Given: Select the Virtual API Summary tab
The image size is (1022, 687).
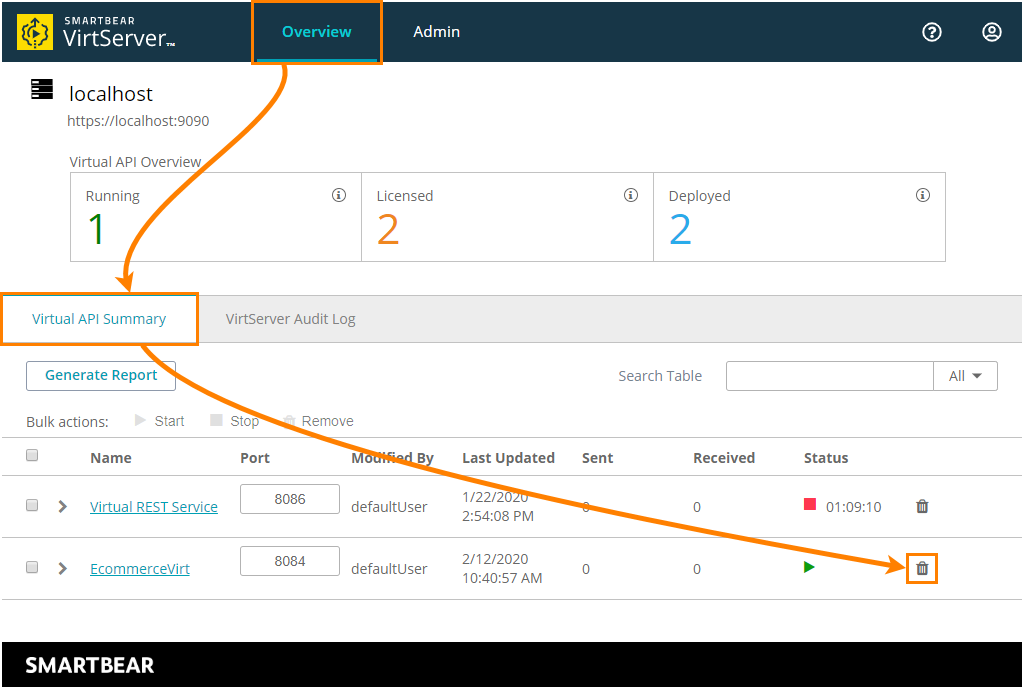Looking at the screenshot, I should coord(99,319).
